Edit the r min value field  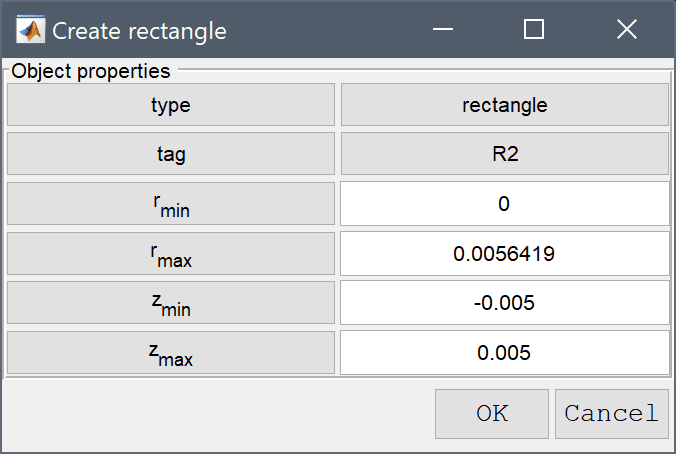[504, 204]
